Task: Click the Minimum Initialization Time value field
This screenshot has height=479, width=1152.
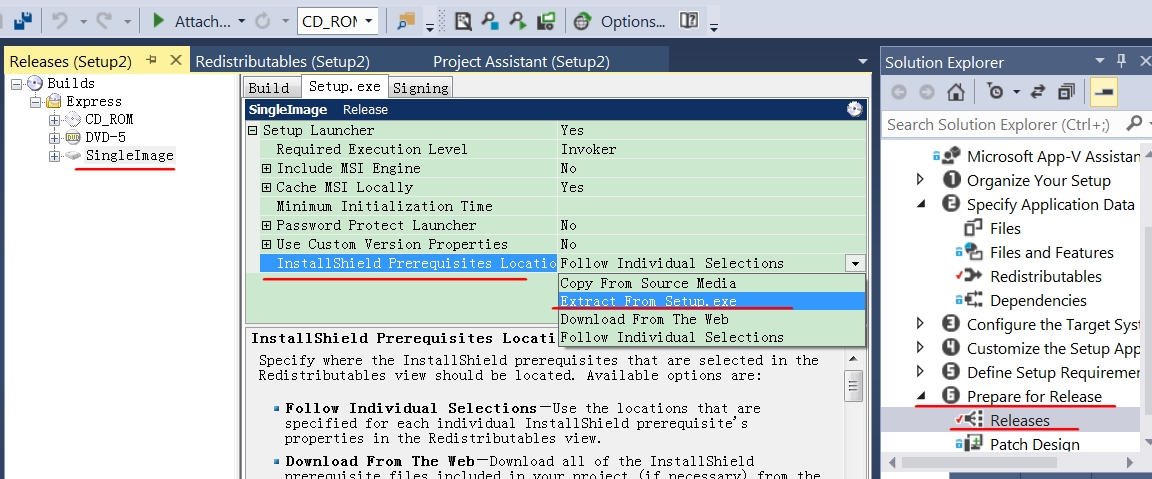Action: (x=710, y=206)
